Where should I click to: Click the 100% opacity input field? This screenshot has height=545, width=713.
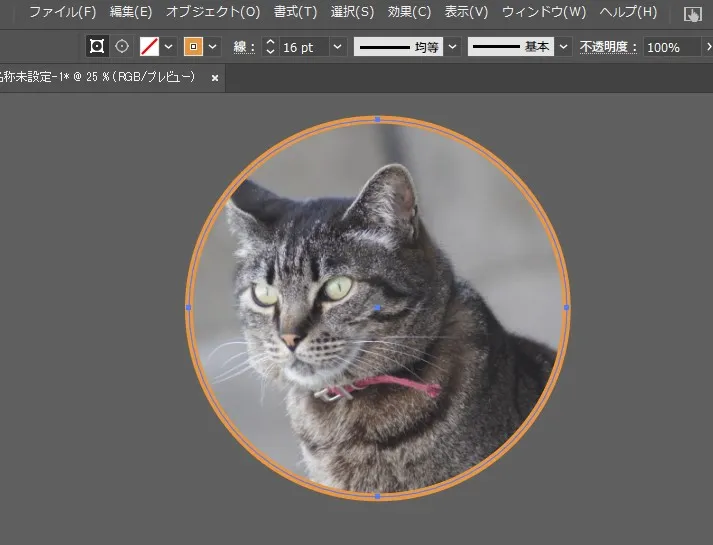(671, 47)
